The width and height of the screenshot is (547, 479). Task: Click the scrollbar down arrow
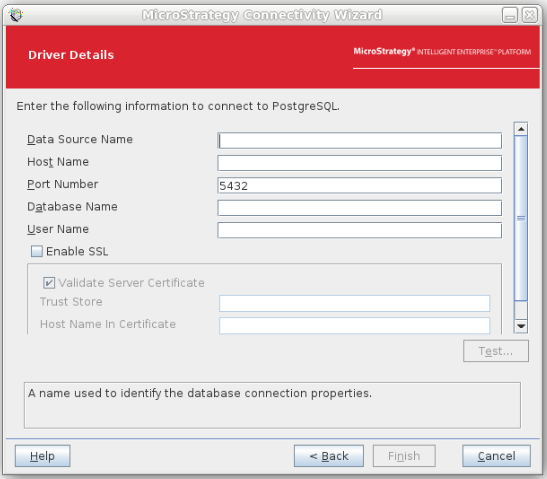[x=521, y=326]
